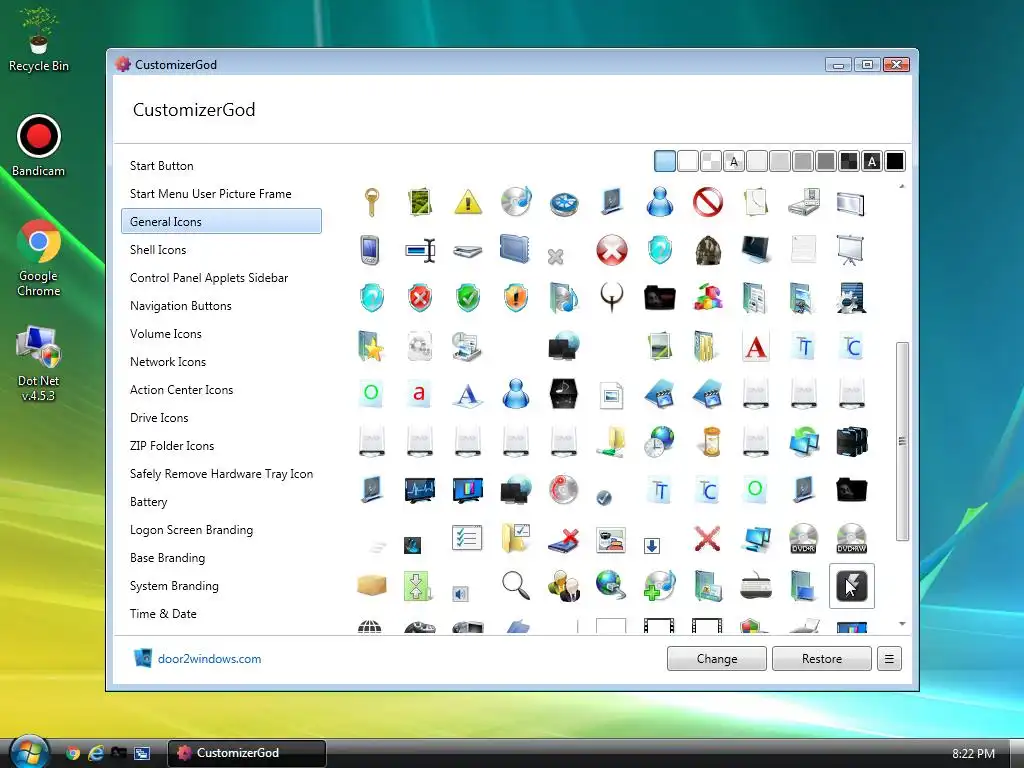The height and width of the screenshot is (768, 1024).
Task: Open the Logon Screen Branding category
Action: pos(221,530)
